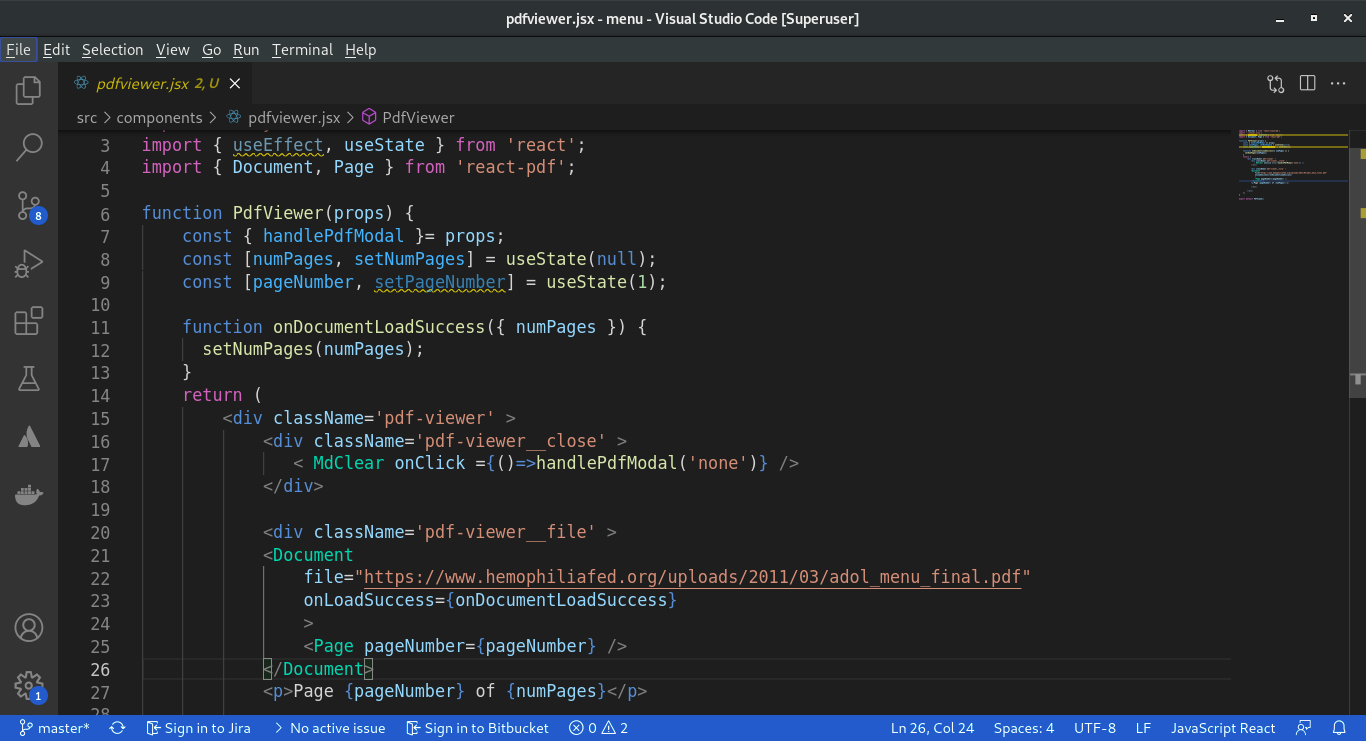
Task: Open the File menu
Action: (x=18, y=49)
